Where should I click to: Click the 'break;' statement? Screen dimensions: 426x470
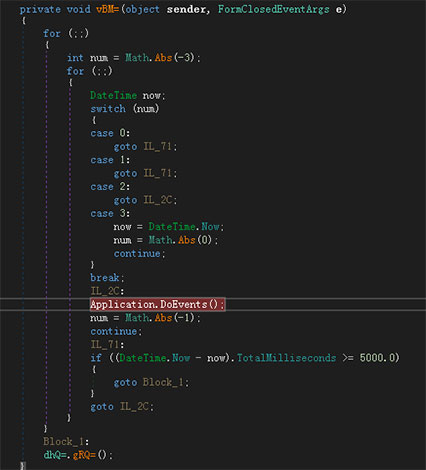coord(107,278)
